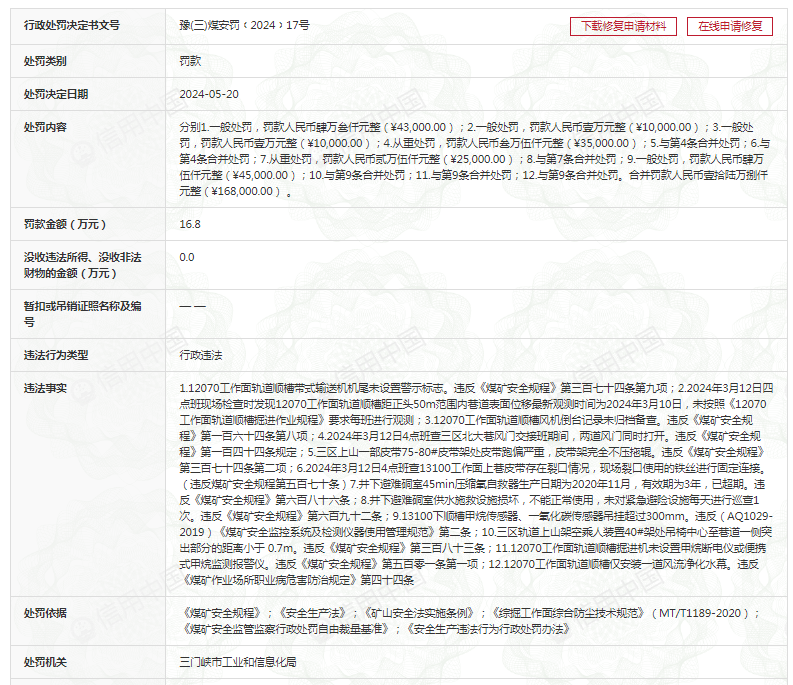Click the 处罚决定日期 row label
Image resolution: width=793 pixels, height=685 pixels.
[56, 94]
